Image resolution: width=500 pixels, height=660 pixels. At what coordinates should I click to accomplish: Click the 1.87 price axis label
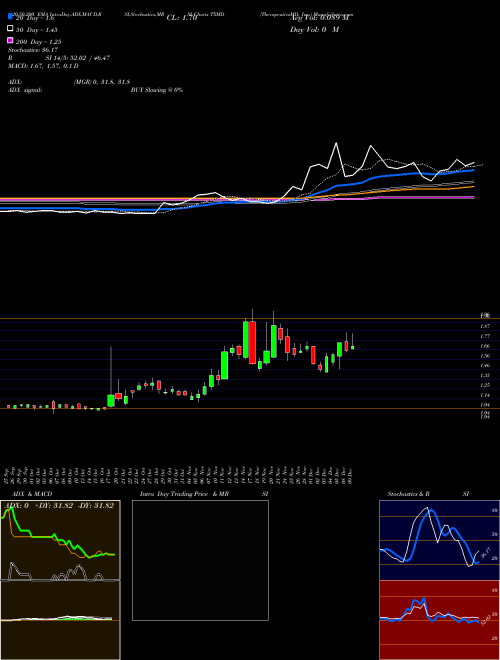[x=485, y=326]
